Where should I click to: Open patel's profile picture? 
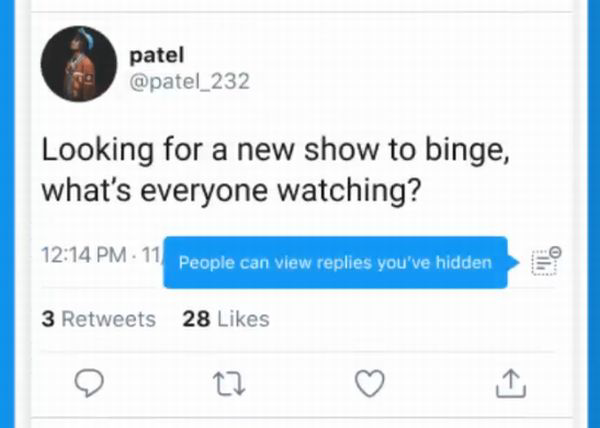click(x=73, y=78)
